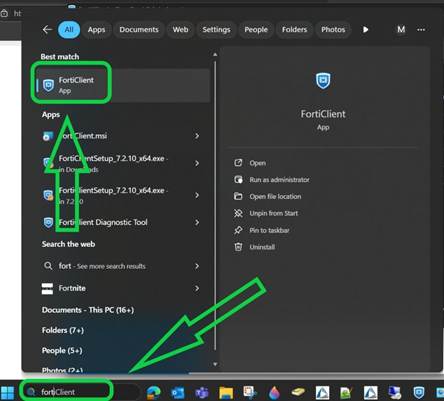Screen dimensions: 444x401
Task: Expand FortiClientSetup in Downloads chevron
Action: (x=197, y=163)
